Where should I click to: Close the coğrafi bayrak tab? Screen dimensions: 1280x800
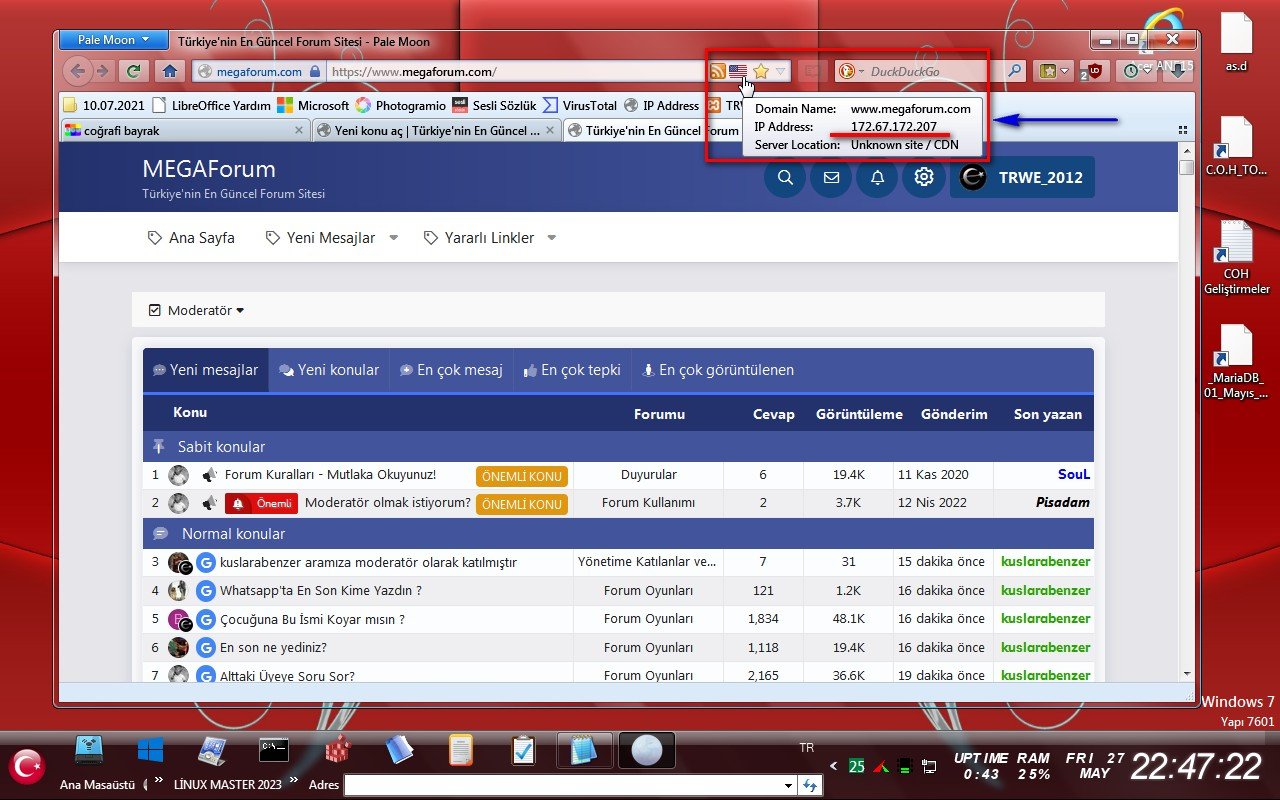pyautogui.click(x=299, y=130)
